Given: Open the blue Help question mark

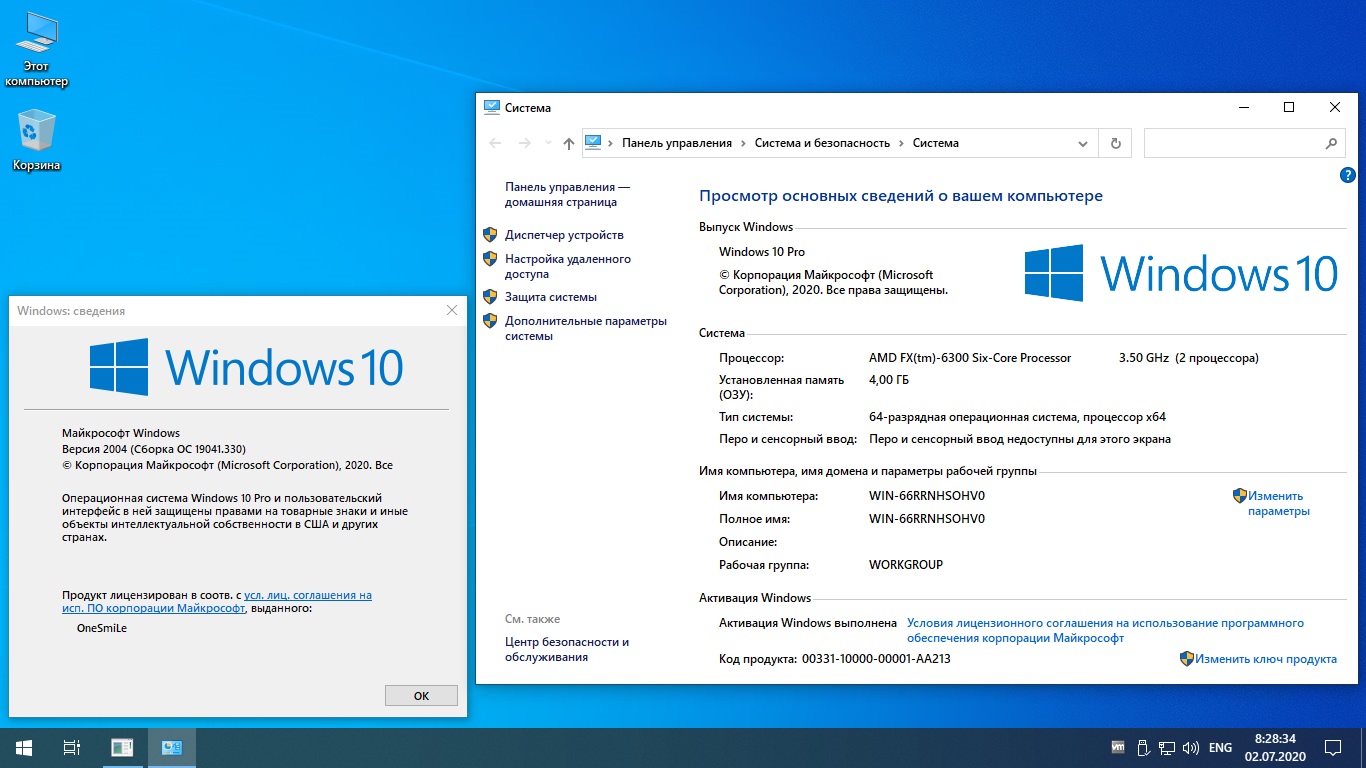Looking at the screenshot, I should [1347, 175].
